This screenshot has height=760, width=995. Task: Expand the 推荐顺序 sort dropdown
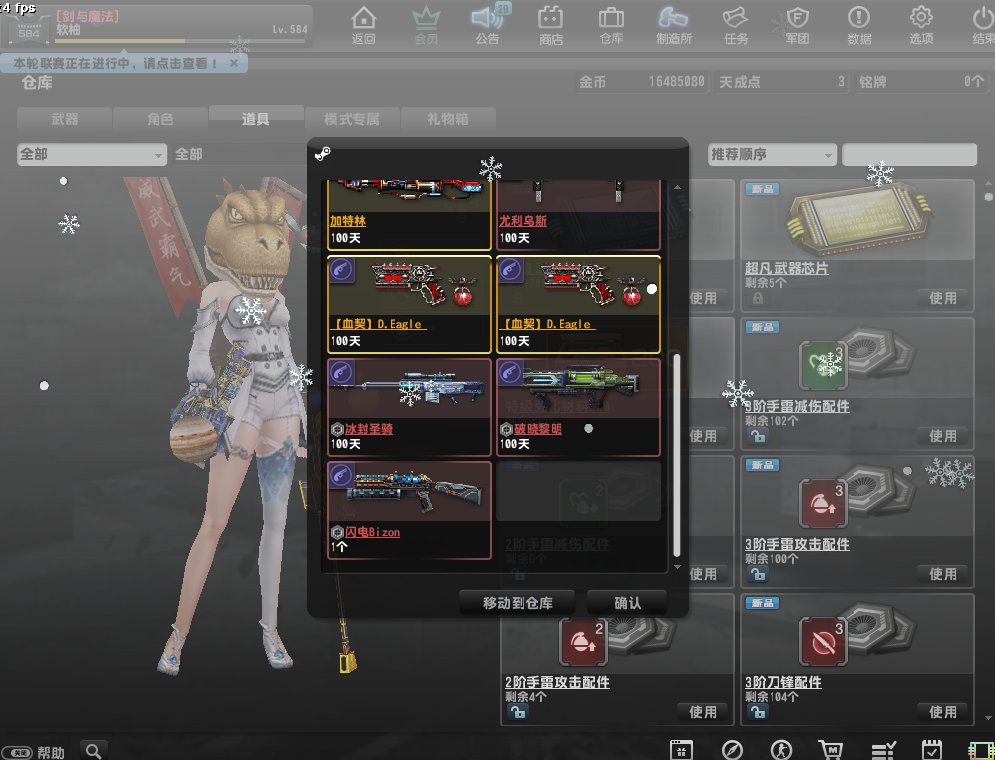point(772,154)
